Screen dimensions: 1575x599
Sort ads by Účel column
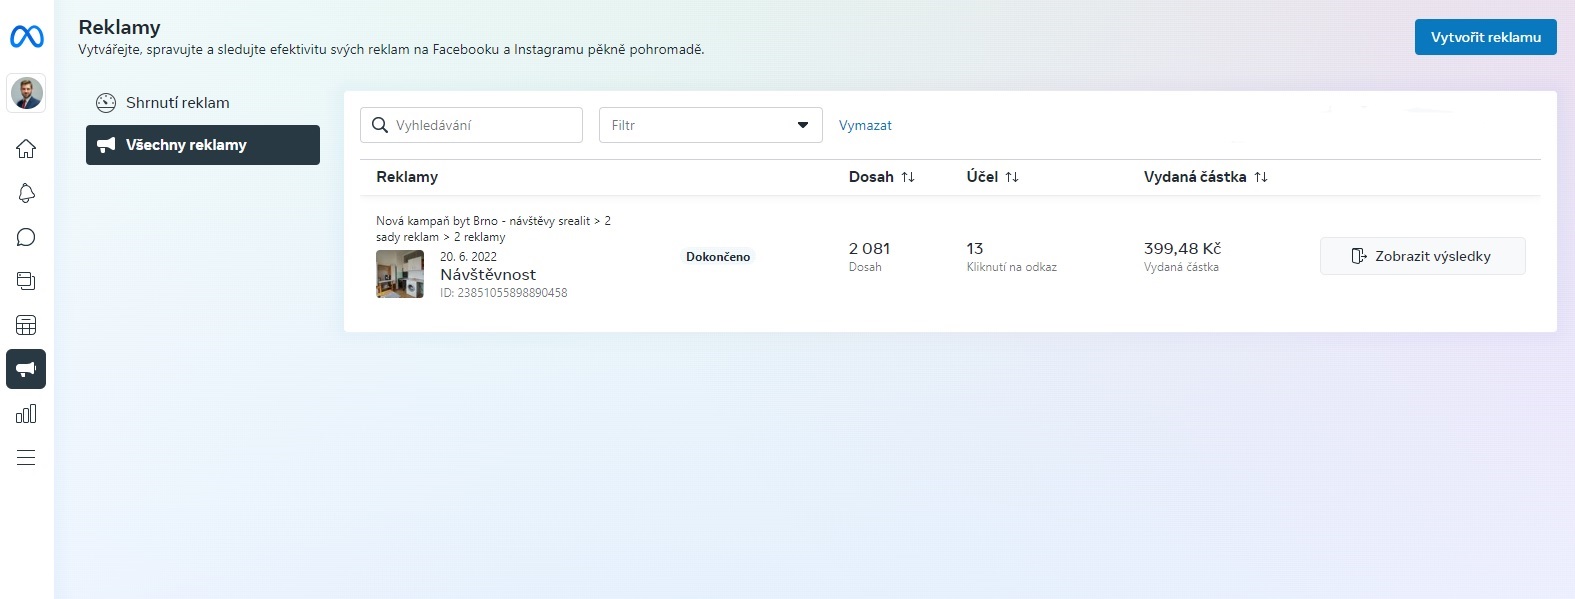[1012, 177]
